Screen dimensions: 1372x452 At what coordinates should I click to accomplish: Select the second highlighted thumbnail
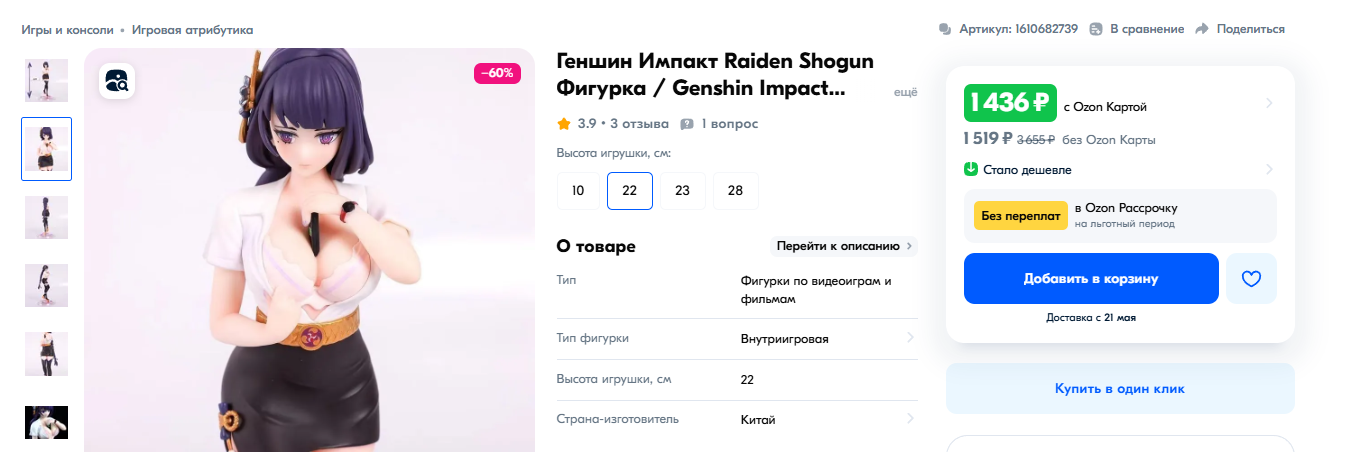click(x=46, y=149)
